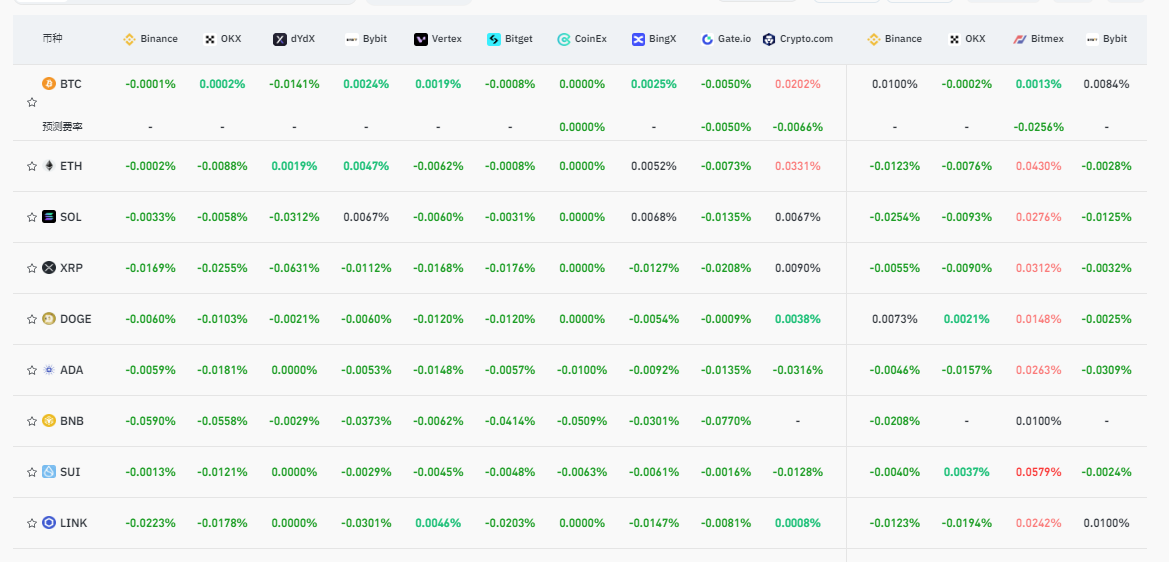1169x562 pixels.
Task: Click the XRP coin icon
Action: pos(49,268)
